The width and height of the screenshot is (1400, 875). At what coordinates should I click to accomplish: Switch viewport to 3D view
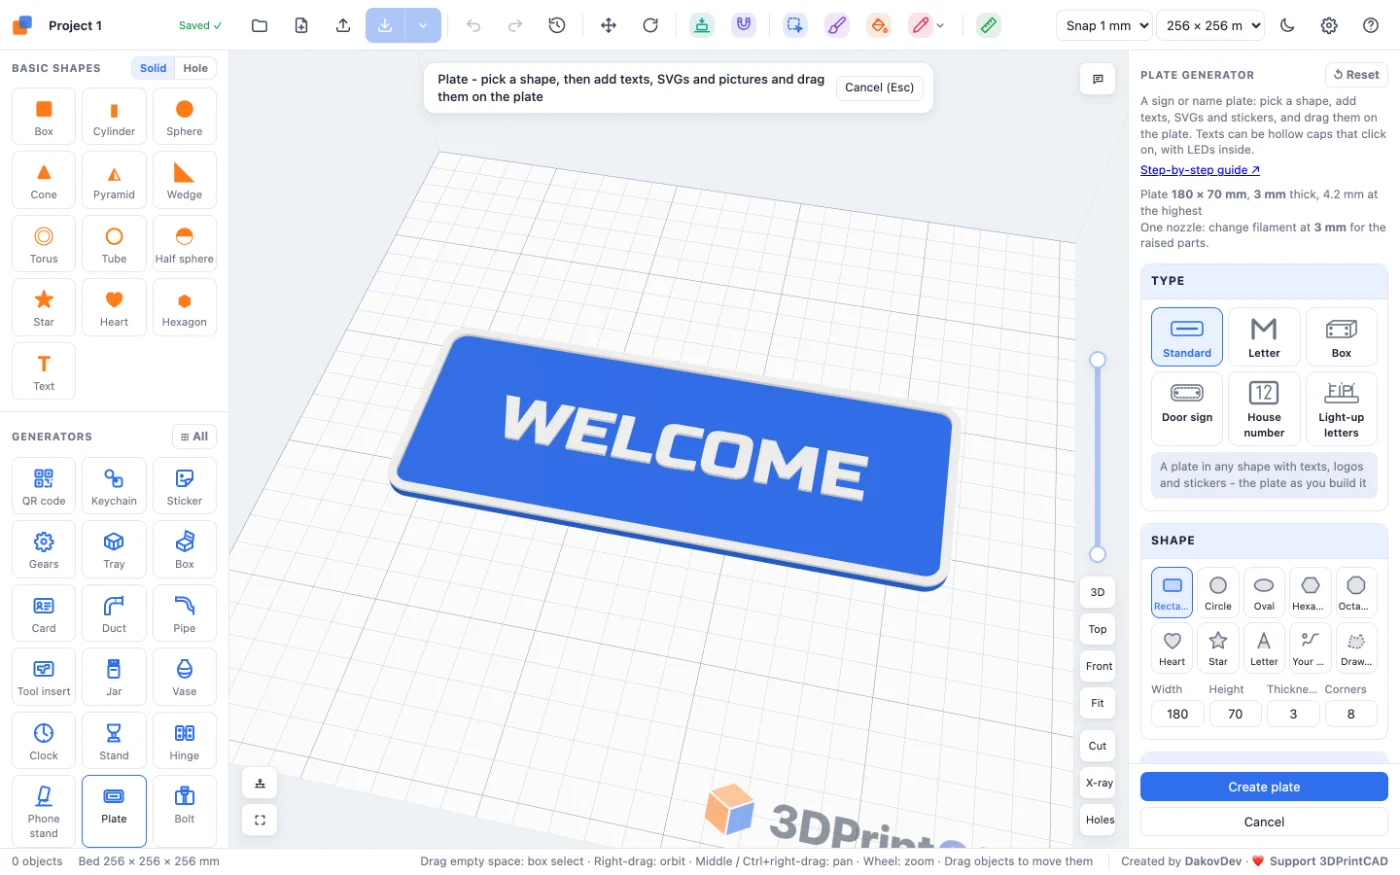pyautogui.click(x=1097, y=592)
